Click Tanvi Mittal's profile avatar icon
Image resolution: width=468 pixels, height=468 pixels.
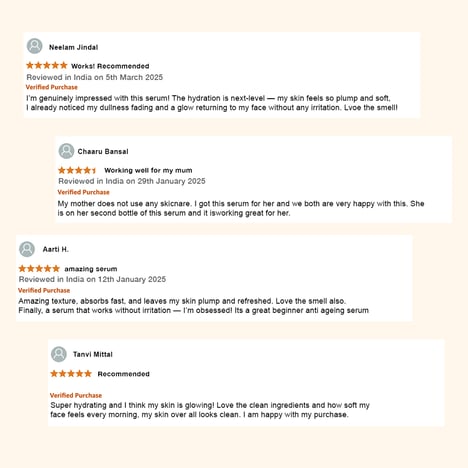59,354
